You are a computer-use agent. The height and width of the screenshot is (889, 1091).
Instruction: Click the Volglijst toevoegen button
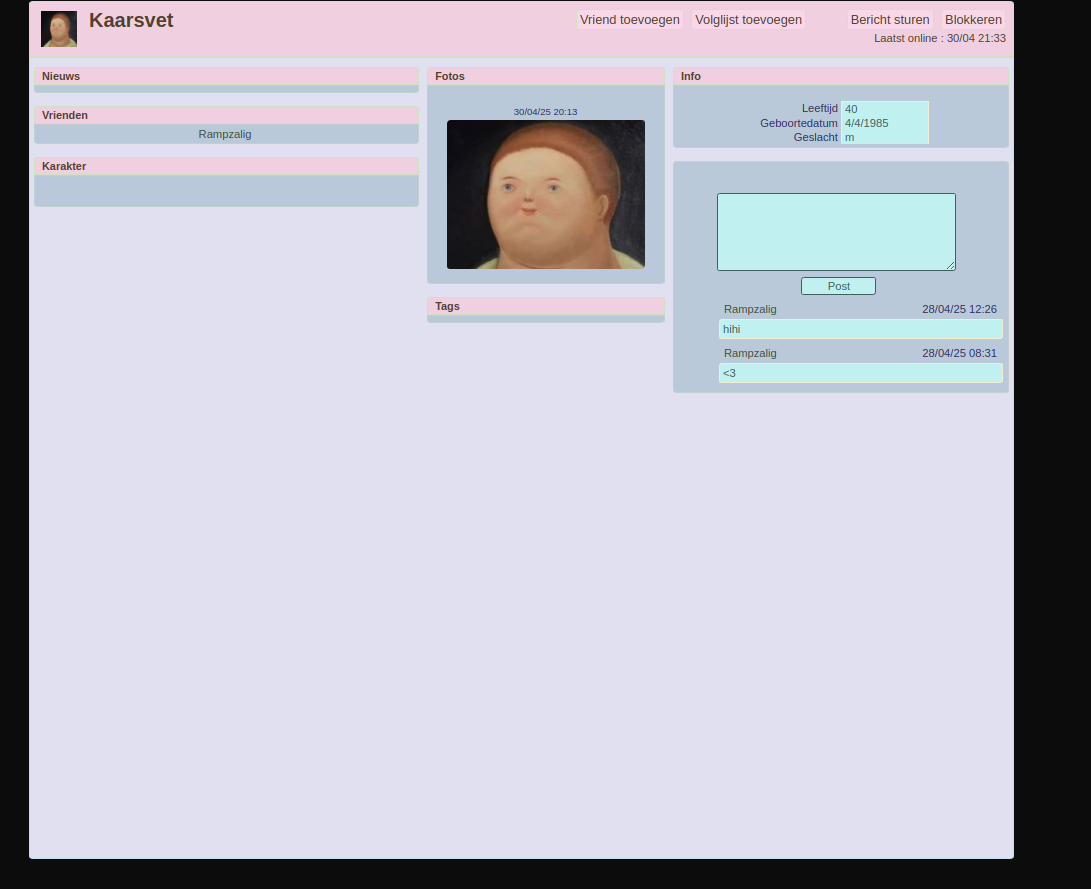748,19
